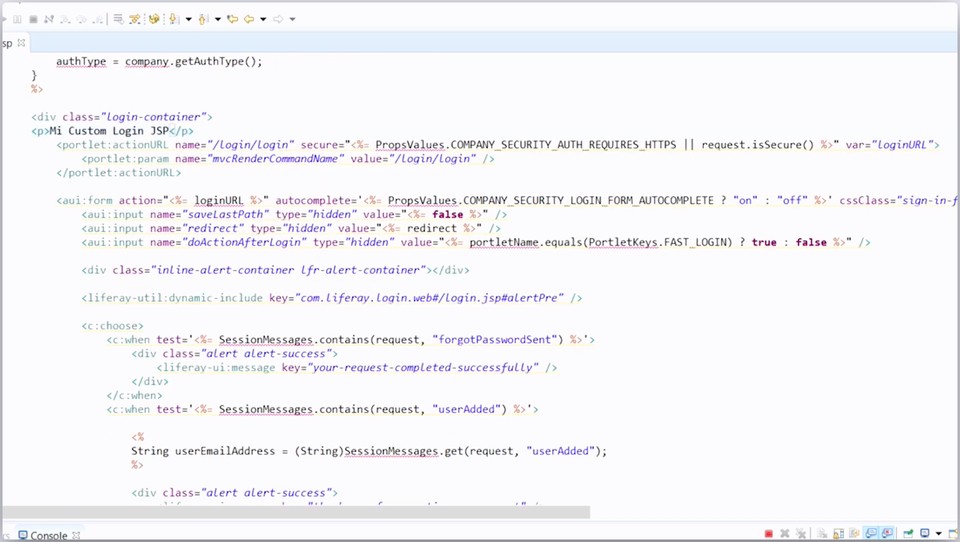960x542 pixels.
Task: Click 'company.getAuthType();' in the code
Action: point(193,61)
